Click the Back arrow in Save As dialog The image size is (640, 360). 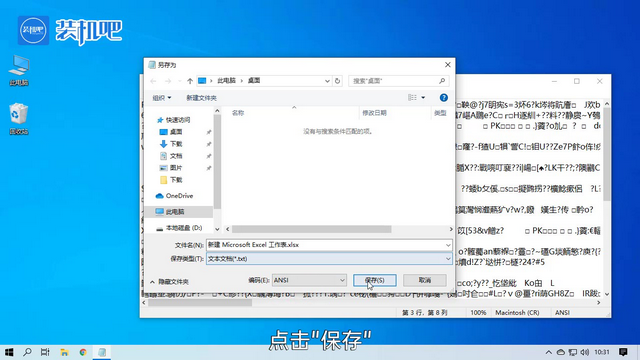[x=153, y=81]
